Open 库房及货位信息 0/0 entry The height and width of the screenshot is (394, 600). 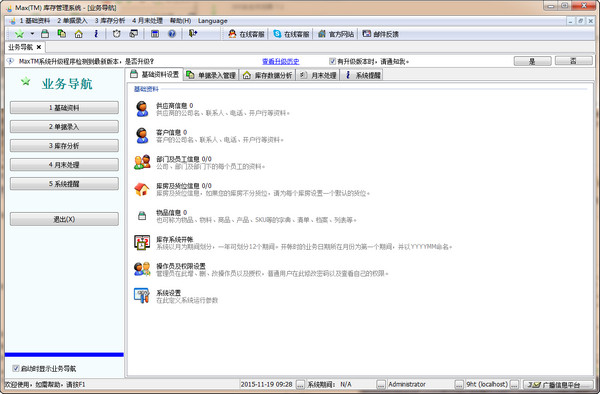184,186
